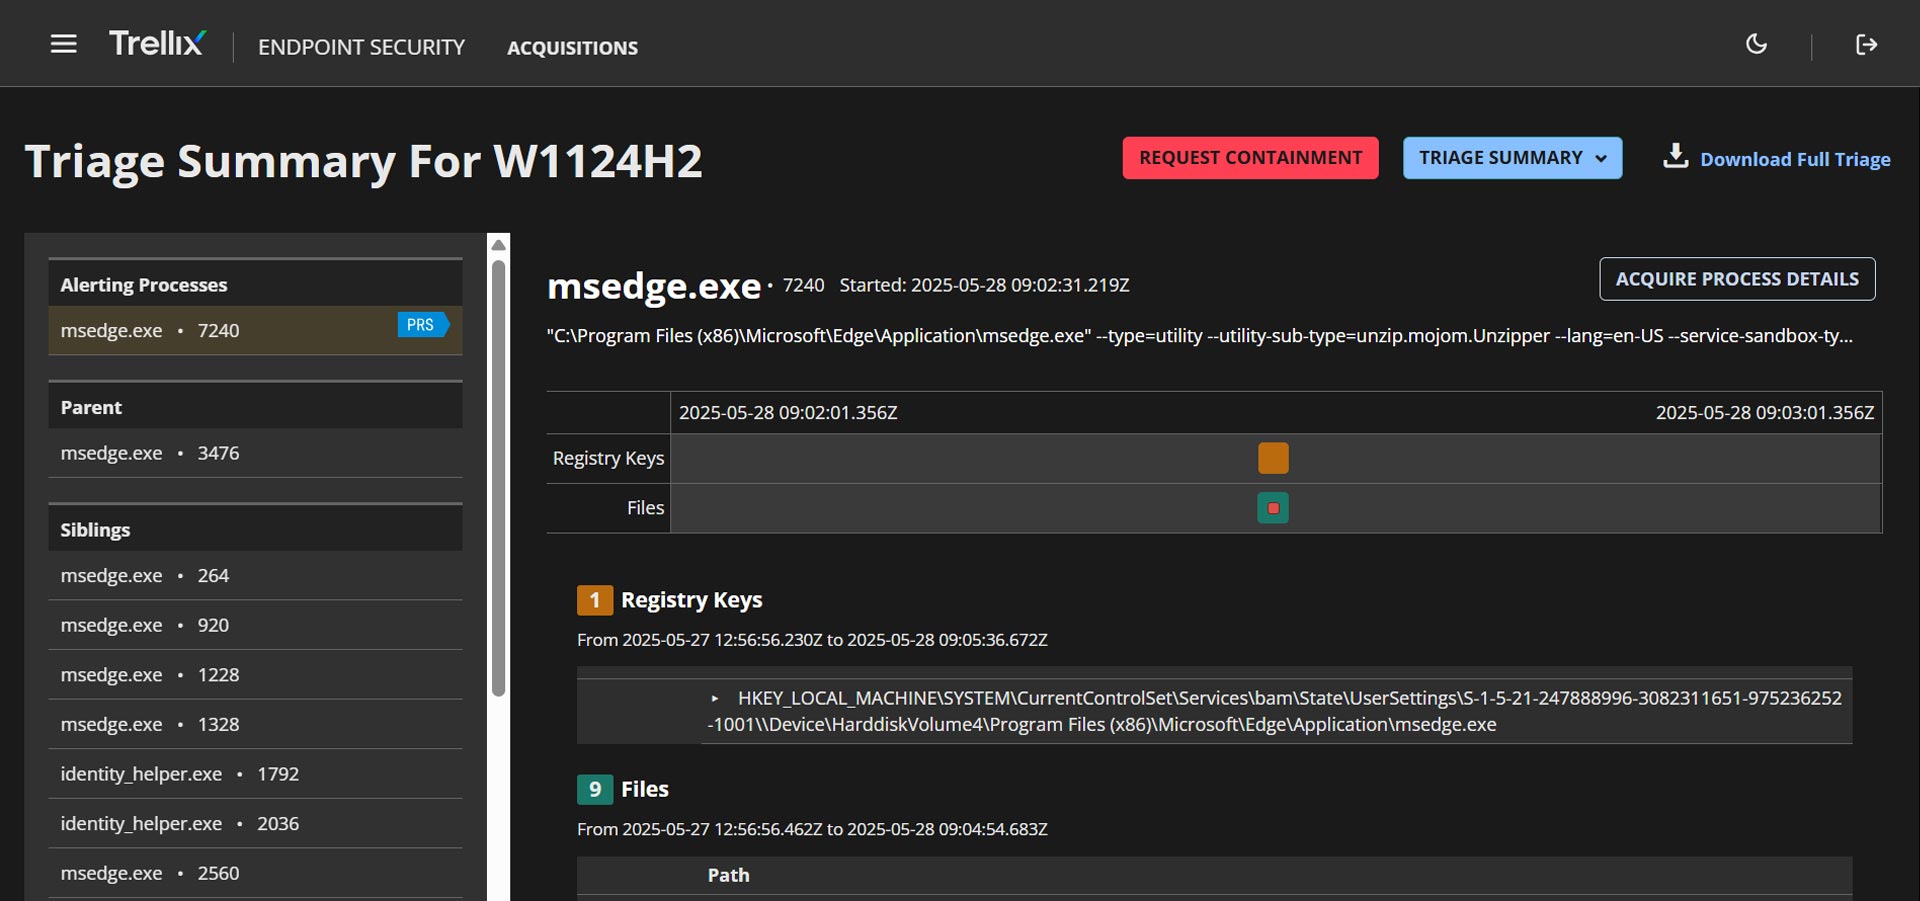Viewport: 1920px width, 901px height.
Task: Click the msedge.exe process title heading
Action: (654, 286)
